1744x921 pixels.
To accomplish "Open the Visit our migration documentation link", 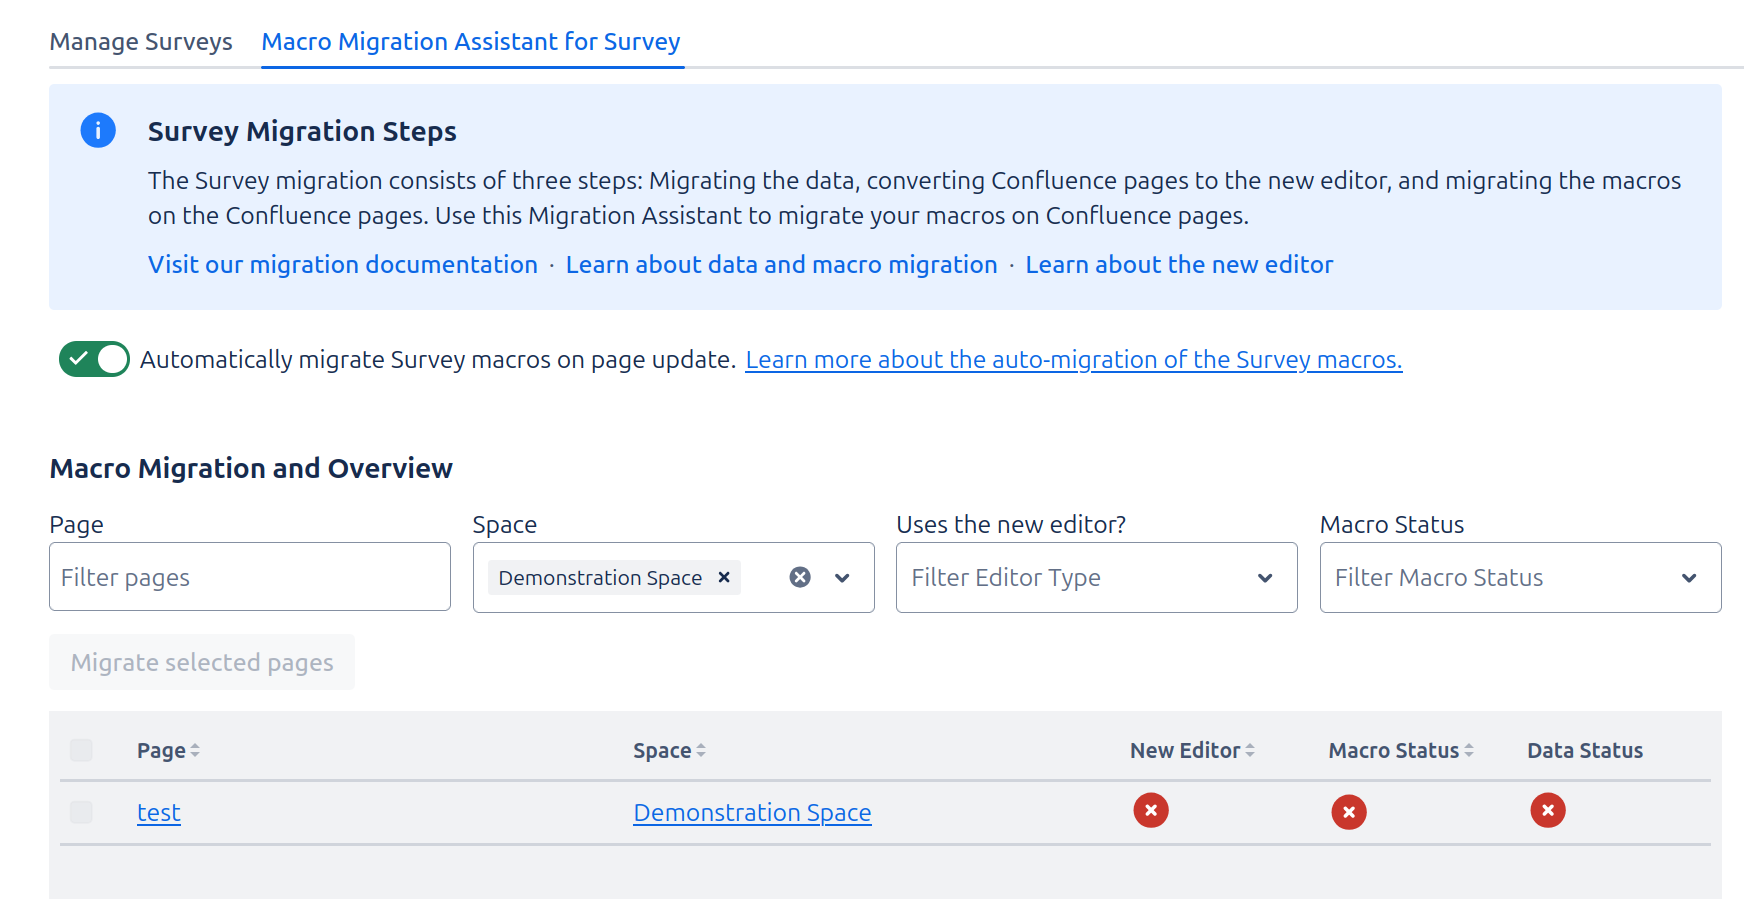I will point(343,264).
